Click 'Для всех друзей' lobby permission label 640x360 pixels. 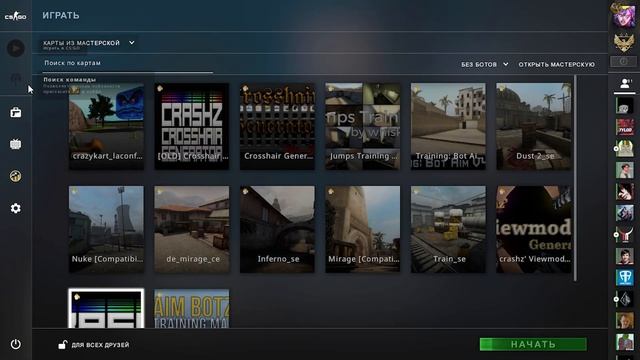[100, 345]
